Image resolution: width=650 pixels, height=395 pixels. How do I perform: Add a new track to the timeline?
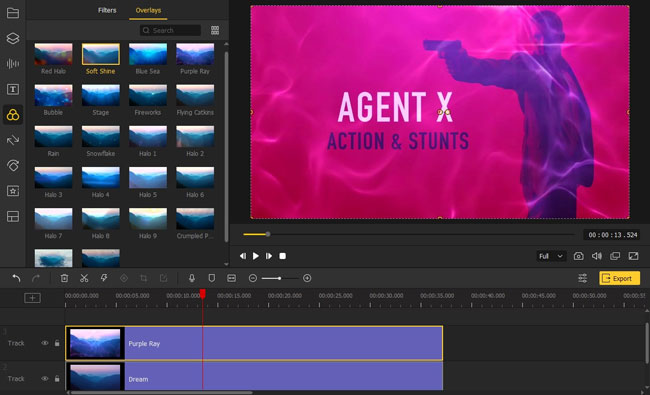(x=32, y=298)
